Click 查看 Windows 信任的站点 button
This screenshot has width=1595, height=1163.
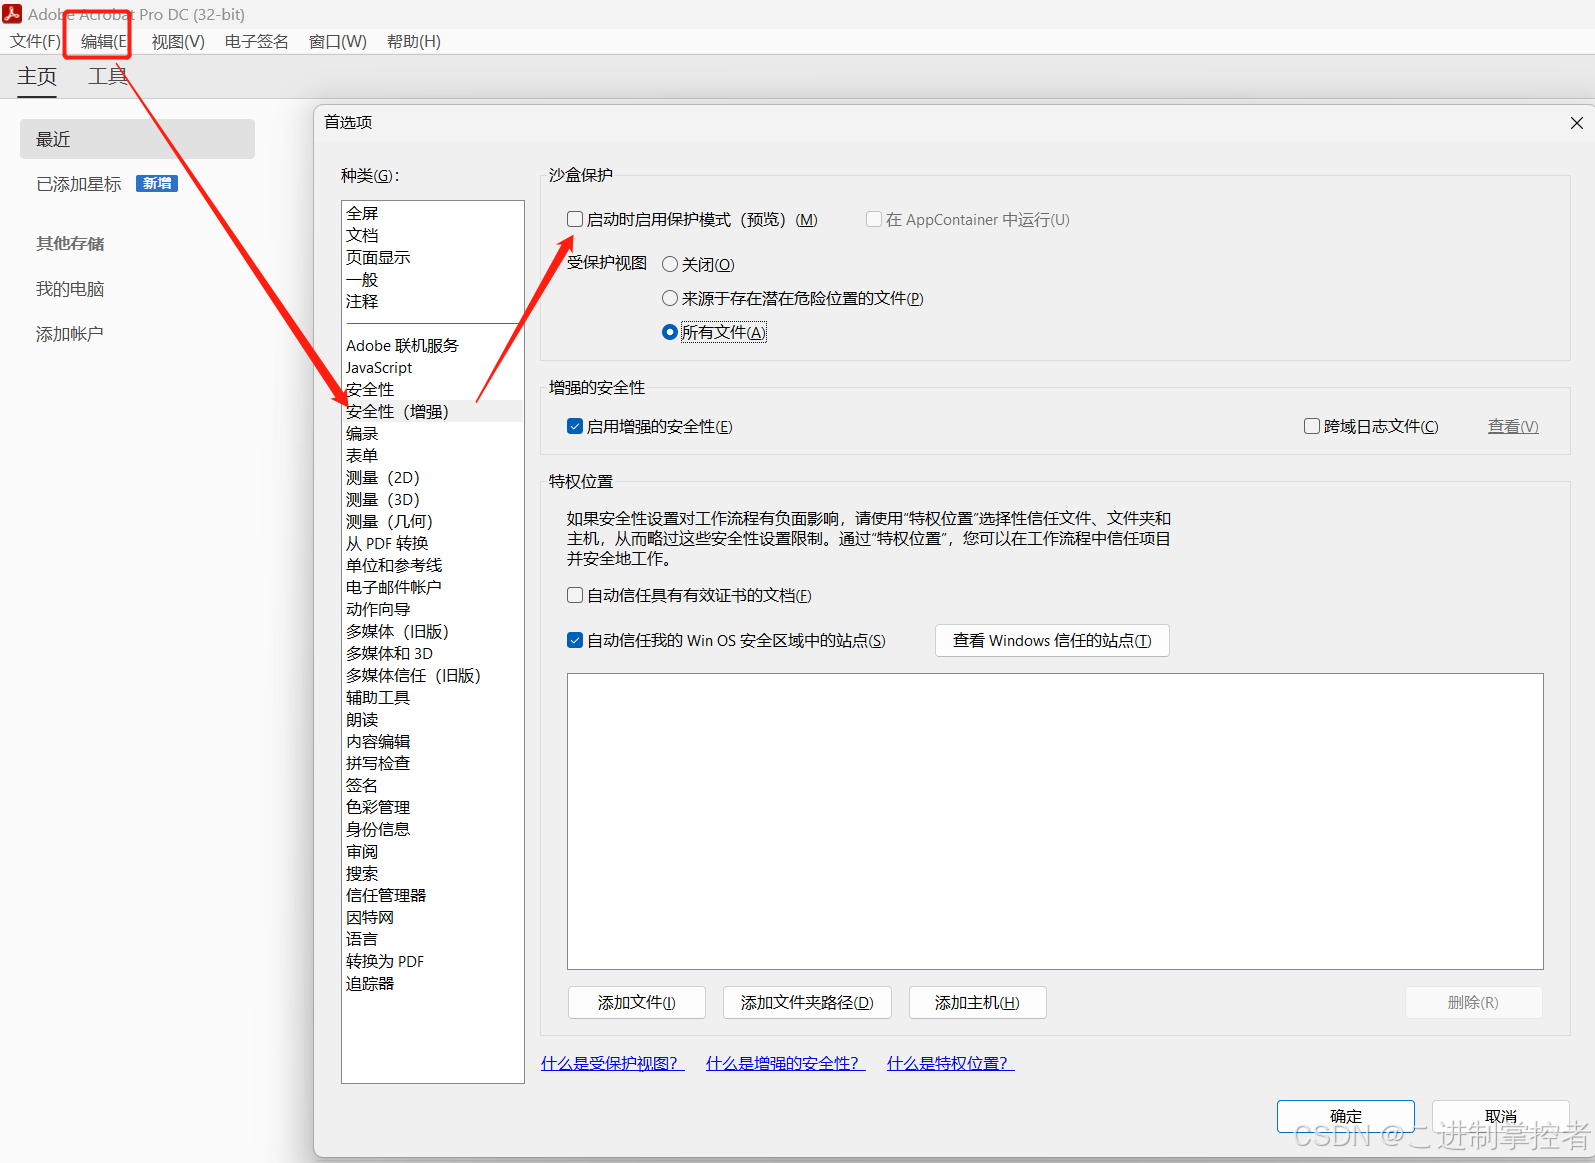coord(1052,640)
